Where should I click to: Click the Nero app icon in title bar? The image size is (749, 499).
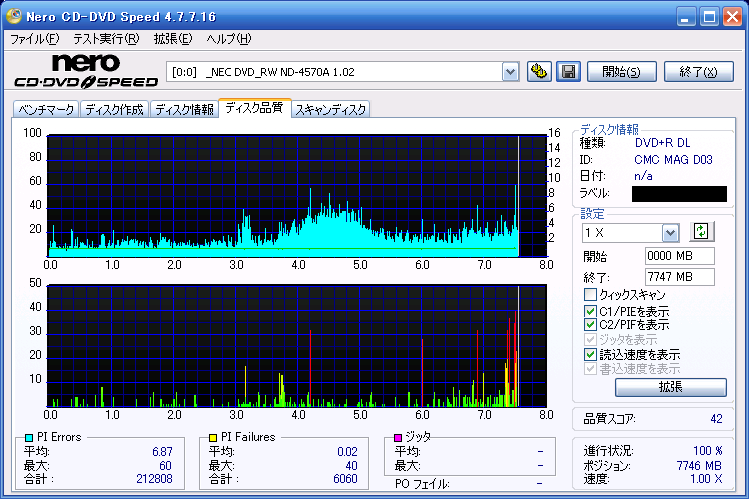[14, 16]
